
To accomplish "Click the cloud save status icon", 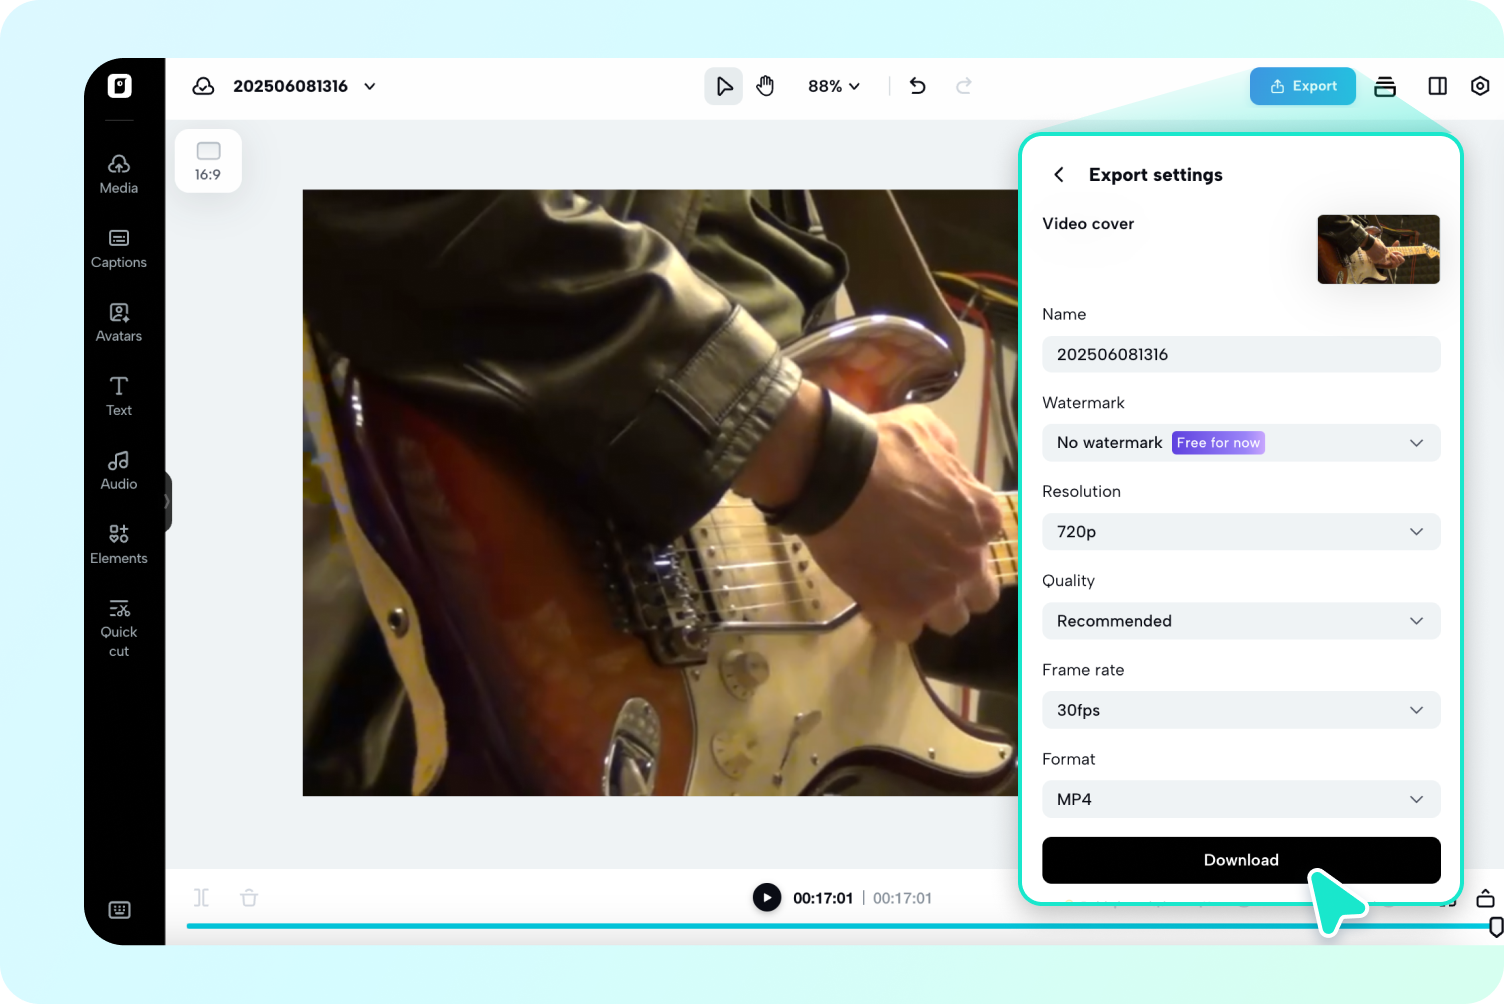I will coord(204,86).
